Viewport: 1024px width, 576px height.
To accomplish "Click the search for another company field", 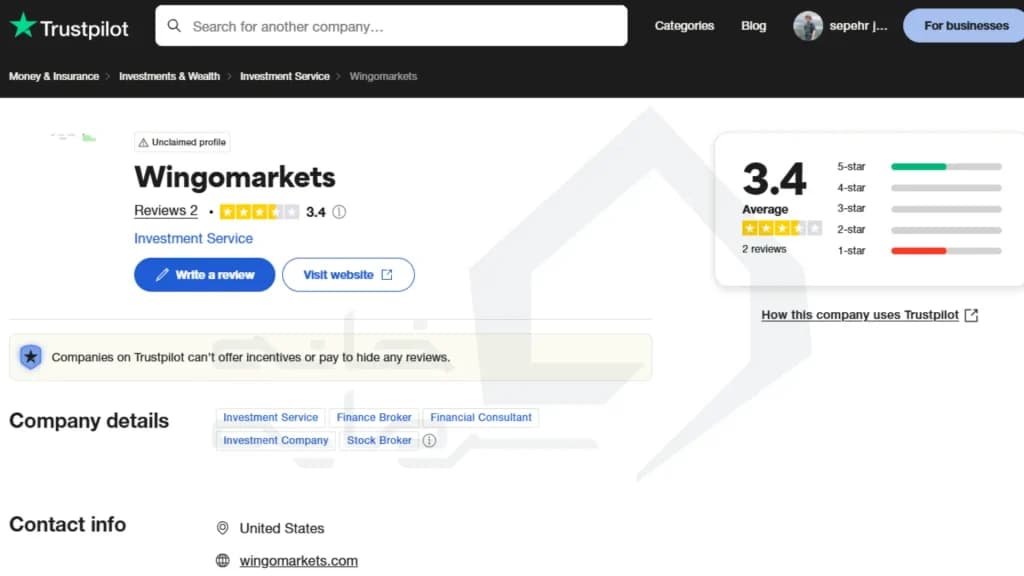I will 391,25.
